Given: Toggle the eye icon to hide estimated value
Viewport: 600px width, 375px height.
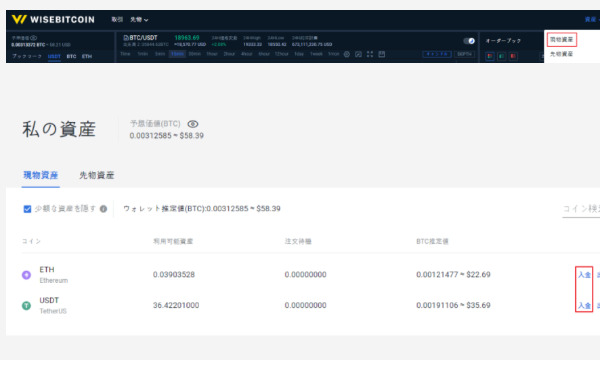Looking at the screenshot, I should [x=193, y=124].
